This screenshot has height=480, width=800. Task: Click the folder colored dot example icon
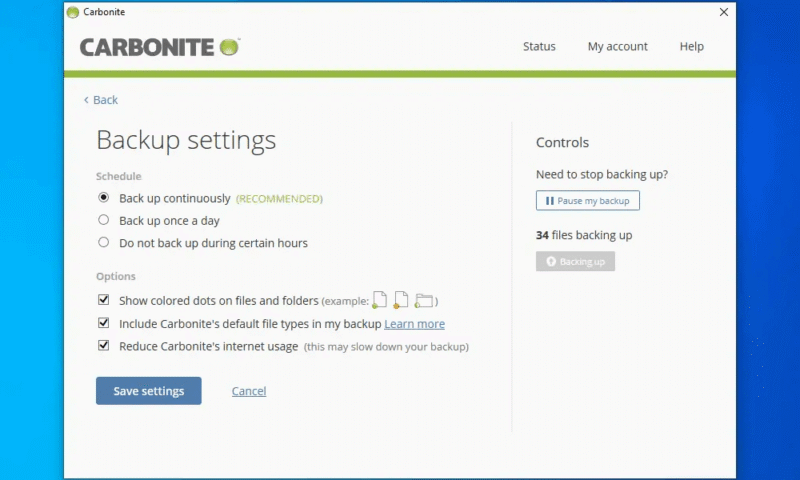[x=424, y=300]
